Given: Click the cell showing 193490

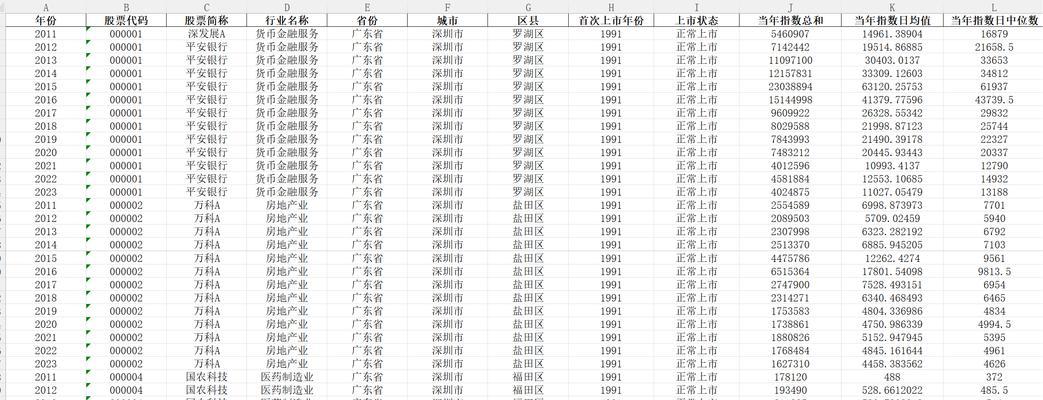Looking at the screenshot, I should 790,390.
